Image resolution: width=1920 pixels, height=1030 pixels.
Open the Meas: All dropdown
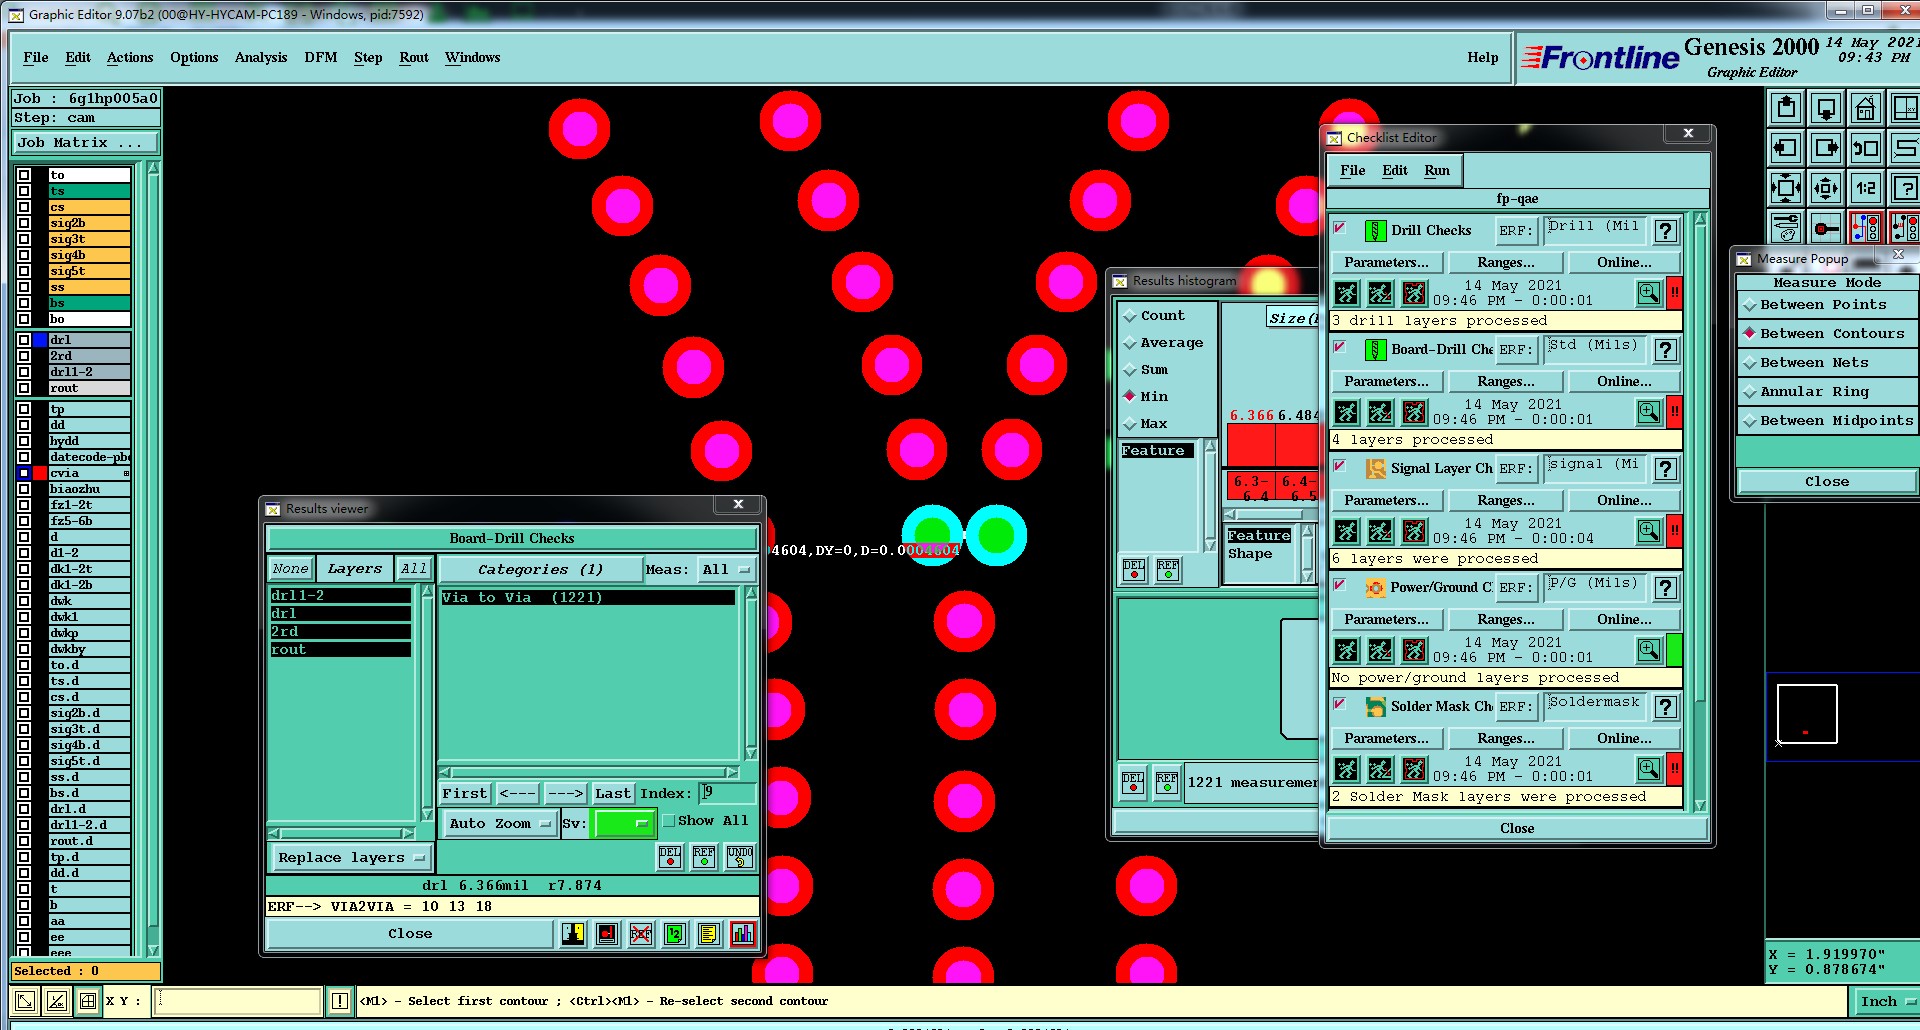click(x=727, y=570)
